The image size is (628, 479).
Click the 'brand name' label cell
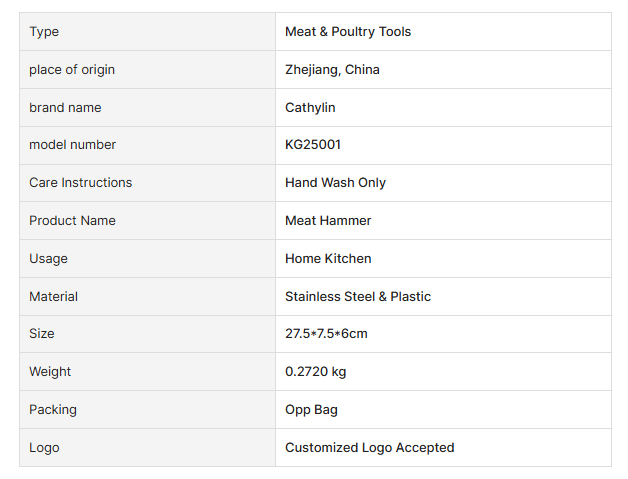[65, 107]
